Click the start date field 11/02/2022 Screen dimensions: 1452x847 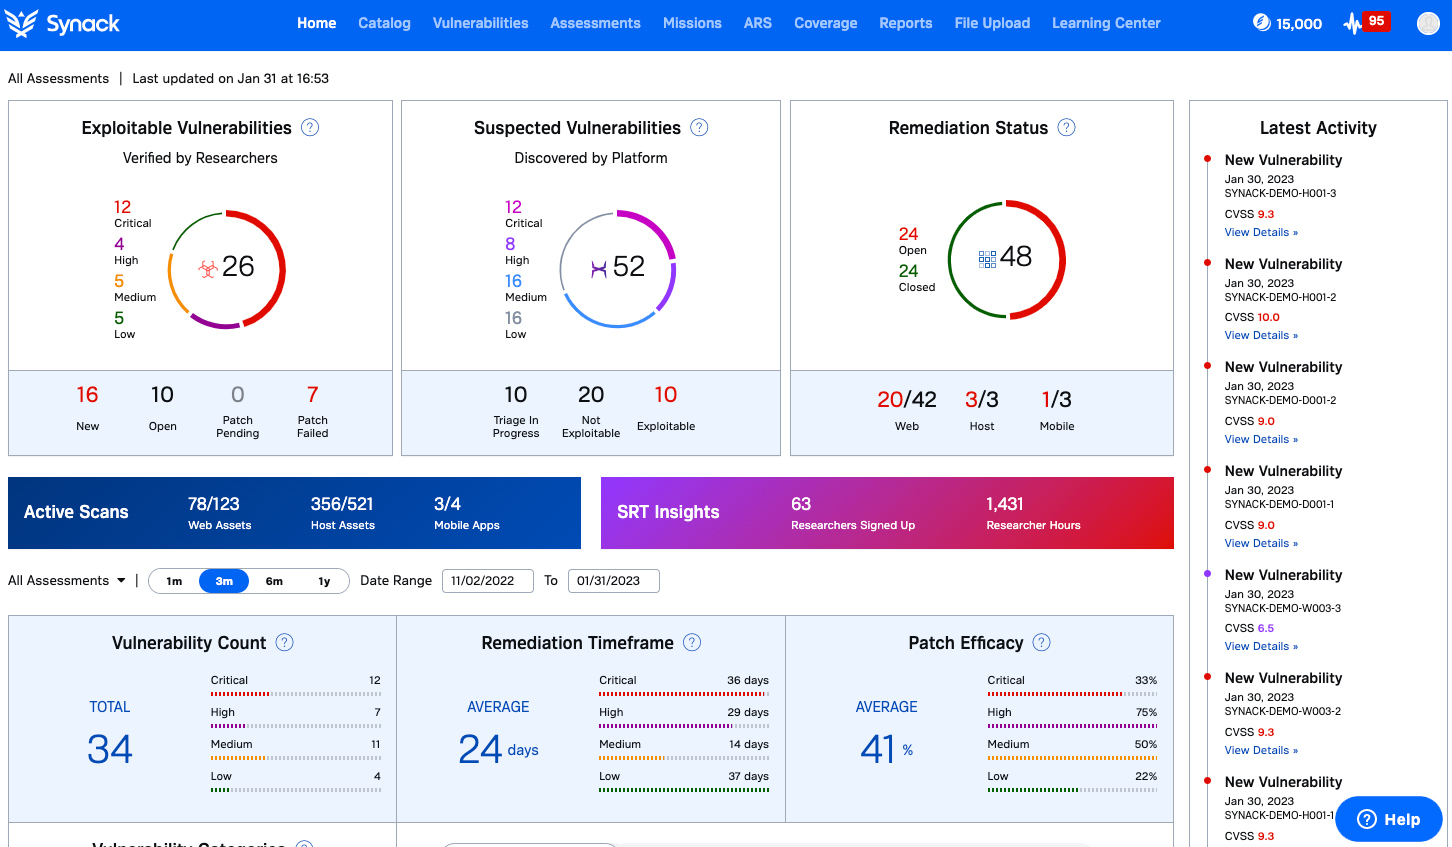point(488,581)
